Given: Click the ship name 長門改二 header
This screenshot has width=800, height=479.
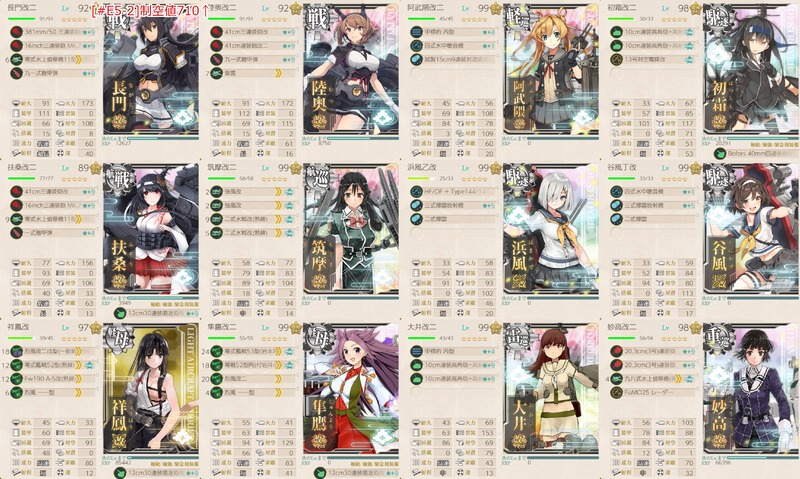Looking at the screenshot, I should (x=22, y=8).
